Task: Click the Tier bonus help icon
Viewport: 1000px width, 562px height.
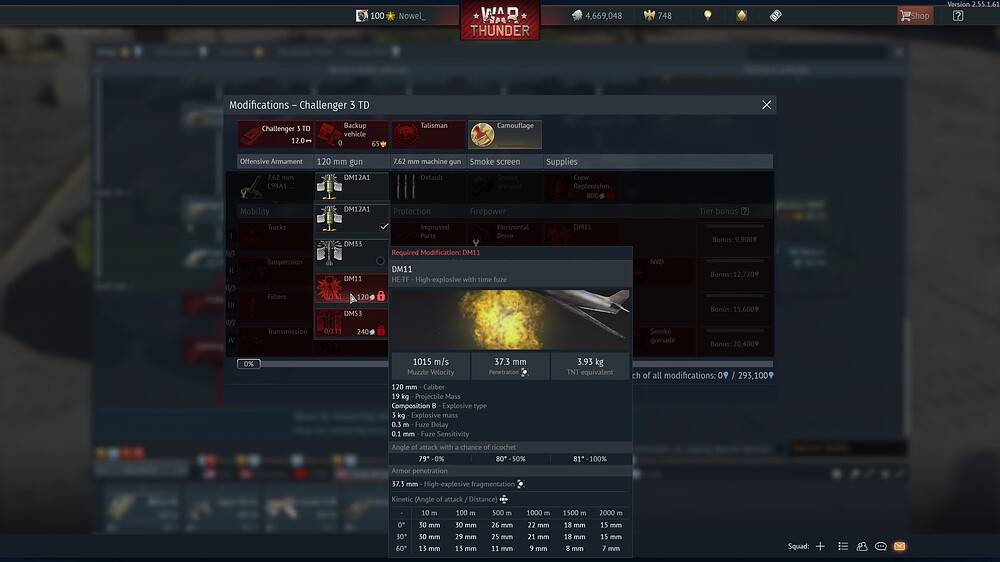Action: (x=744, y=211)
